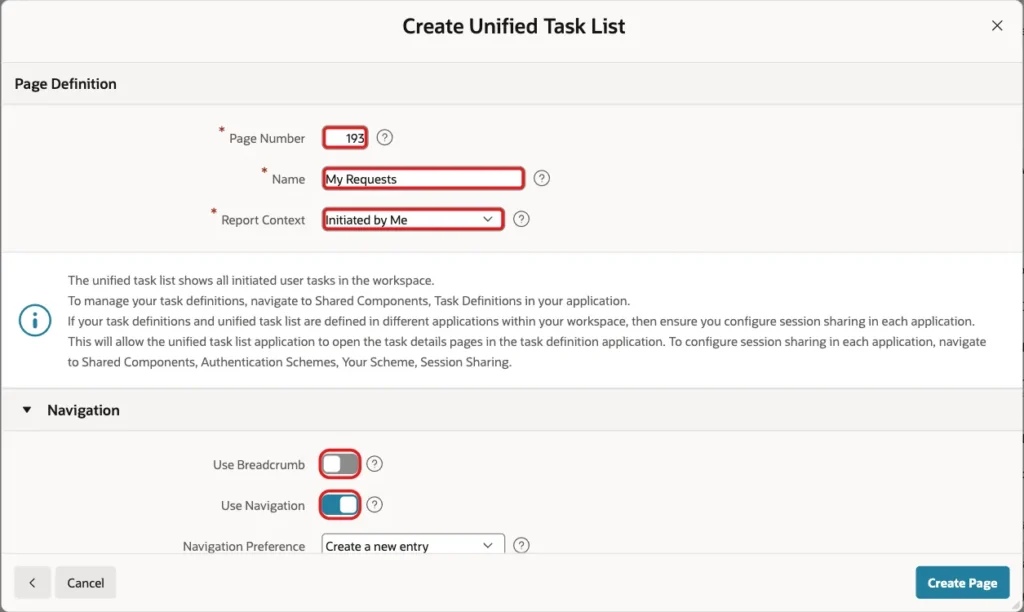Click the Create Unified Task List title
1024x612 pixels.
[513, 26]
